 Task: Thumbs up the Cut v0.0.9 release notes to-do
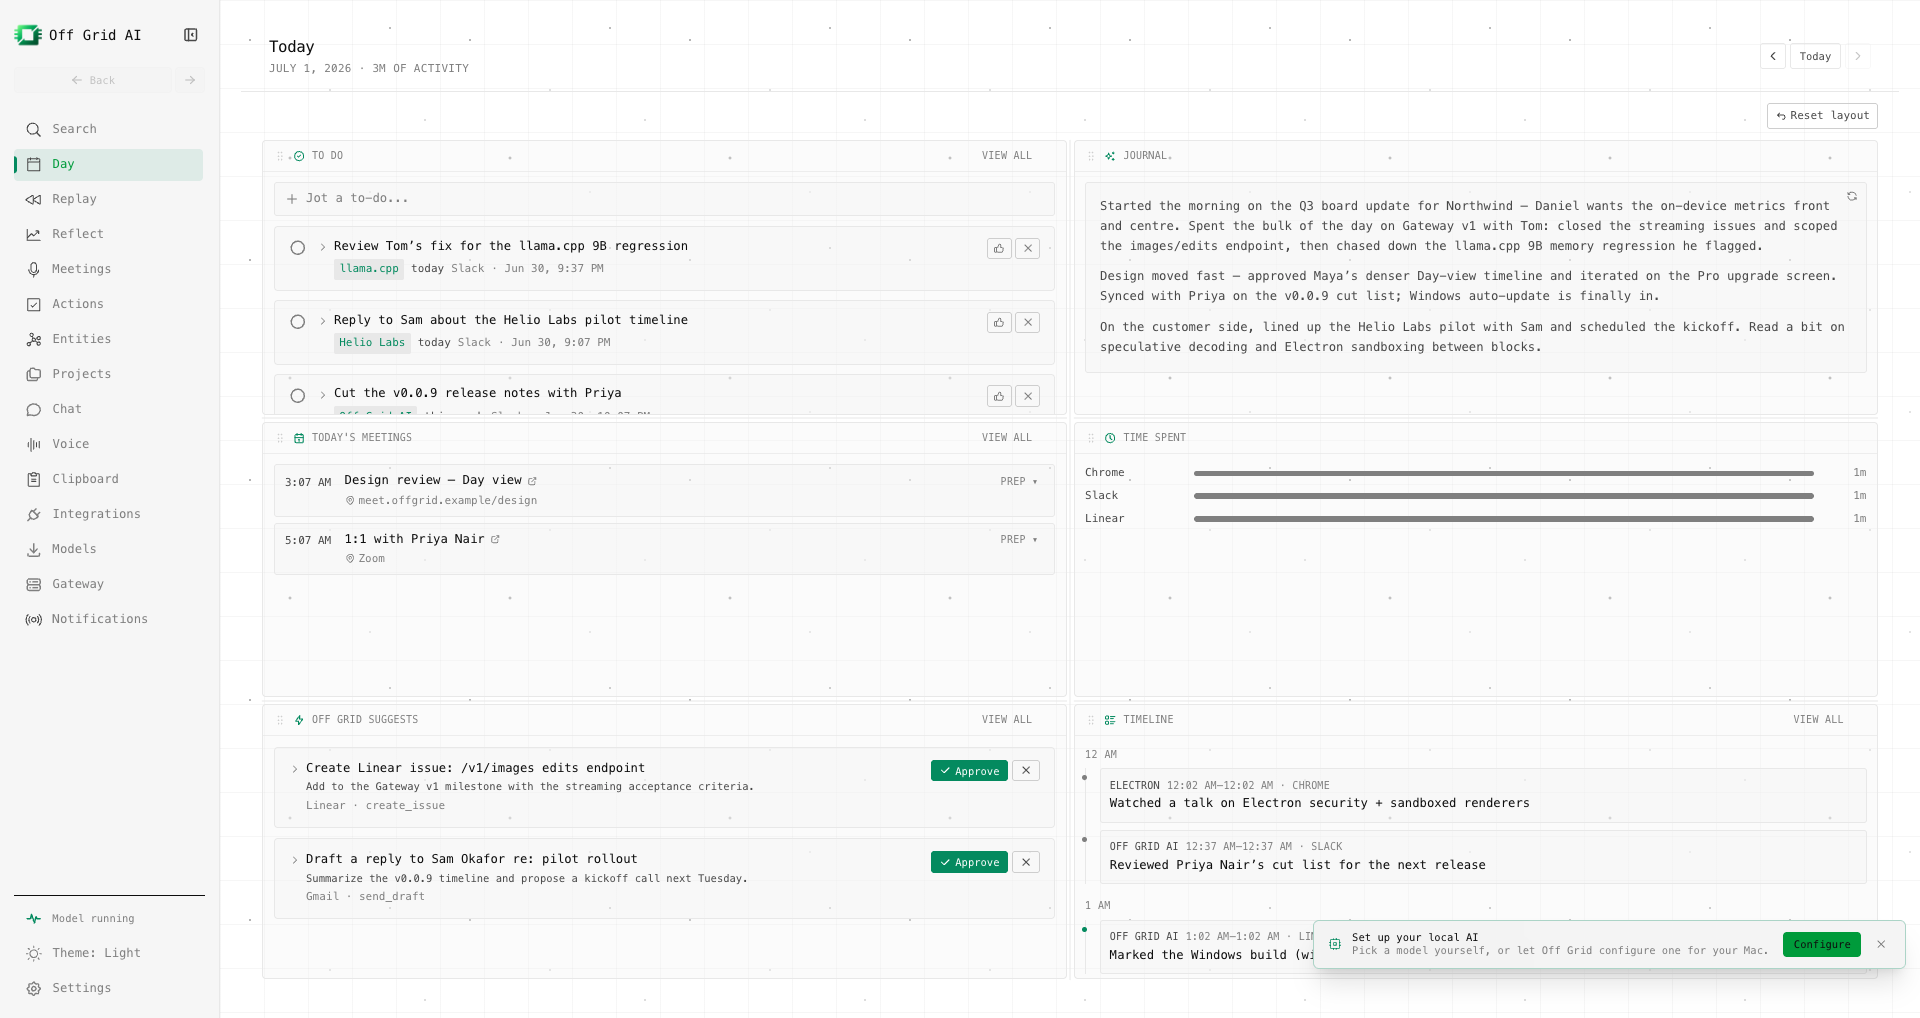tap(999, 396)
